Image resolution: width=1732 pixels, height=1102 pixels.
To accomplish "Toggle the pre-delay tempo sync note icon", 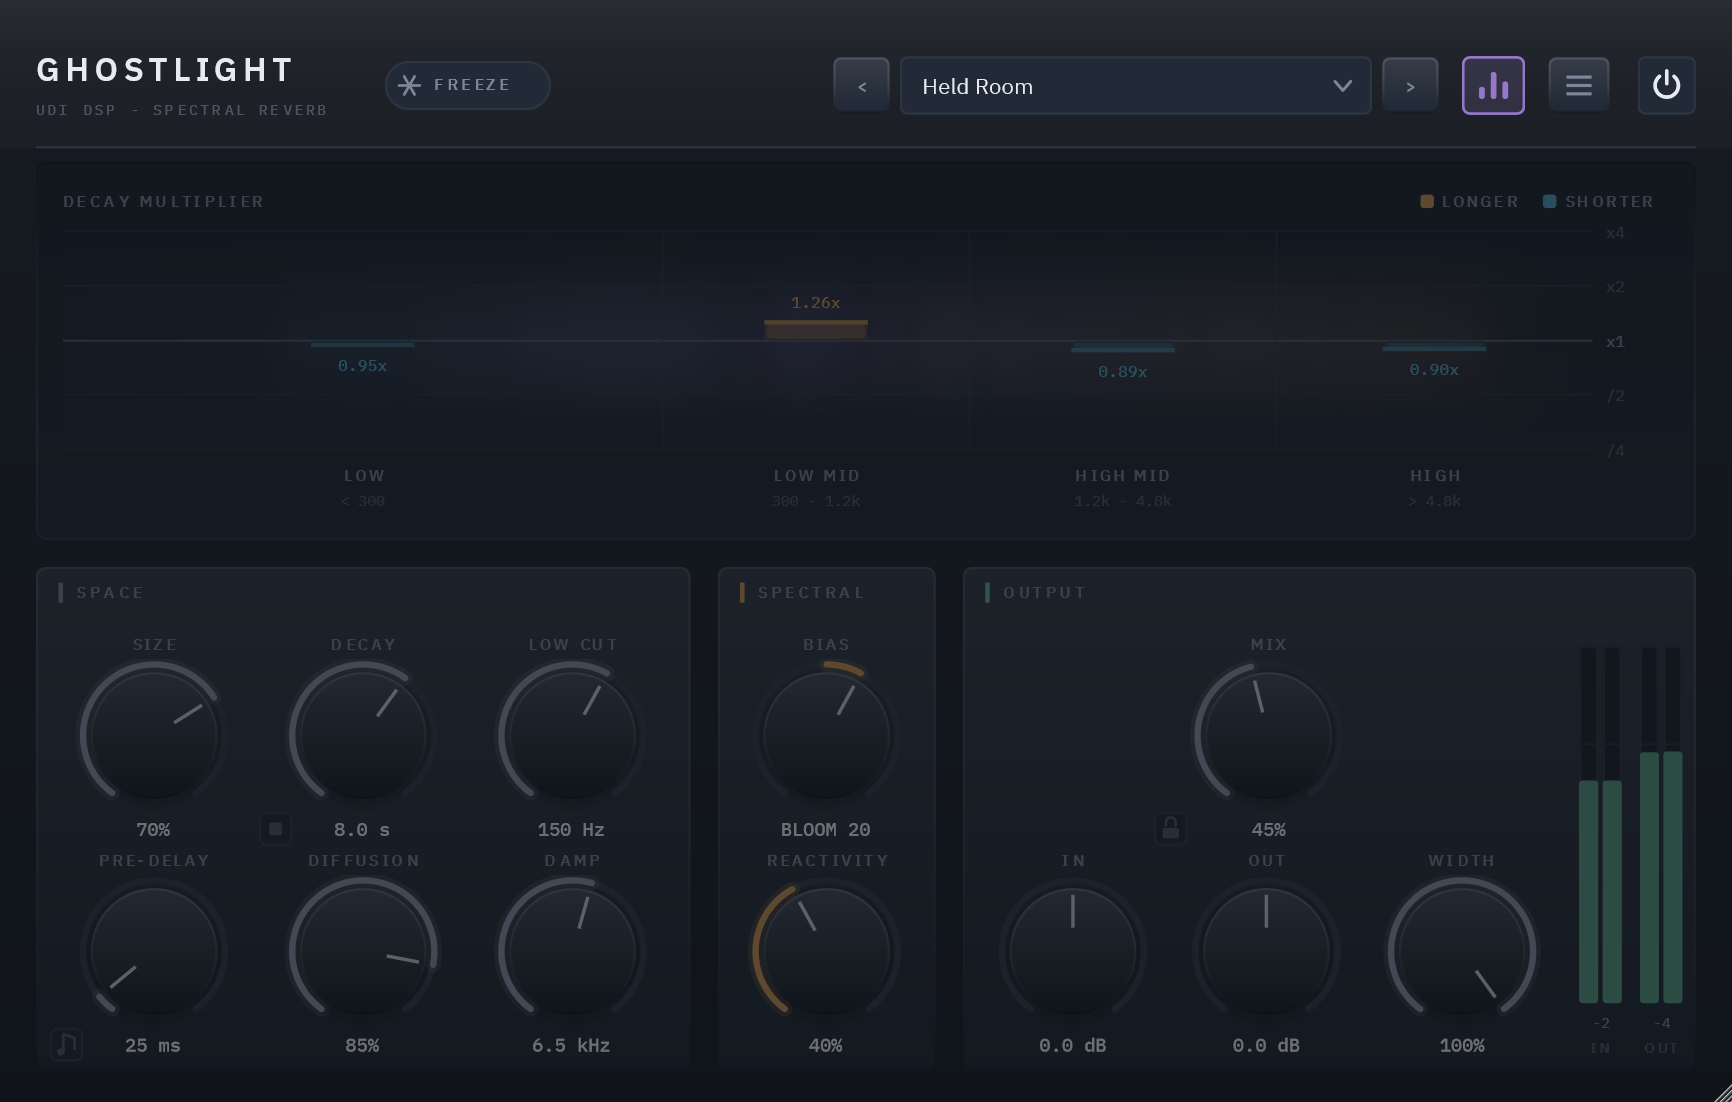I will (66, 1044).
